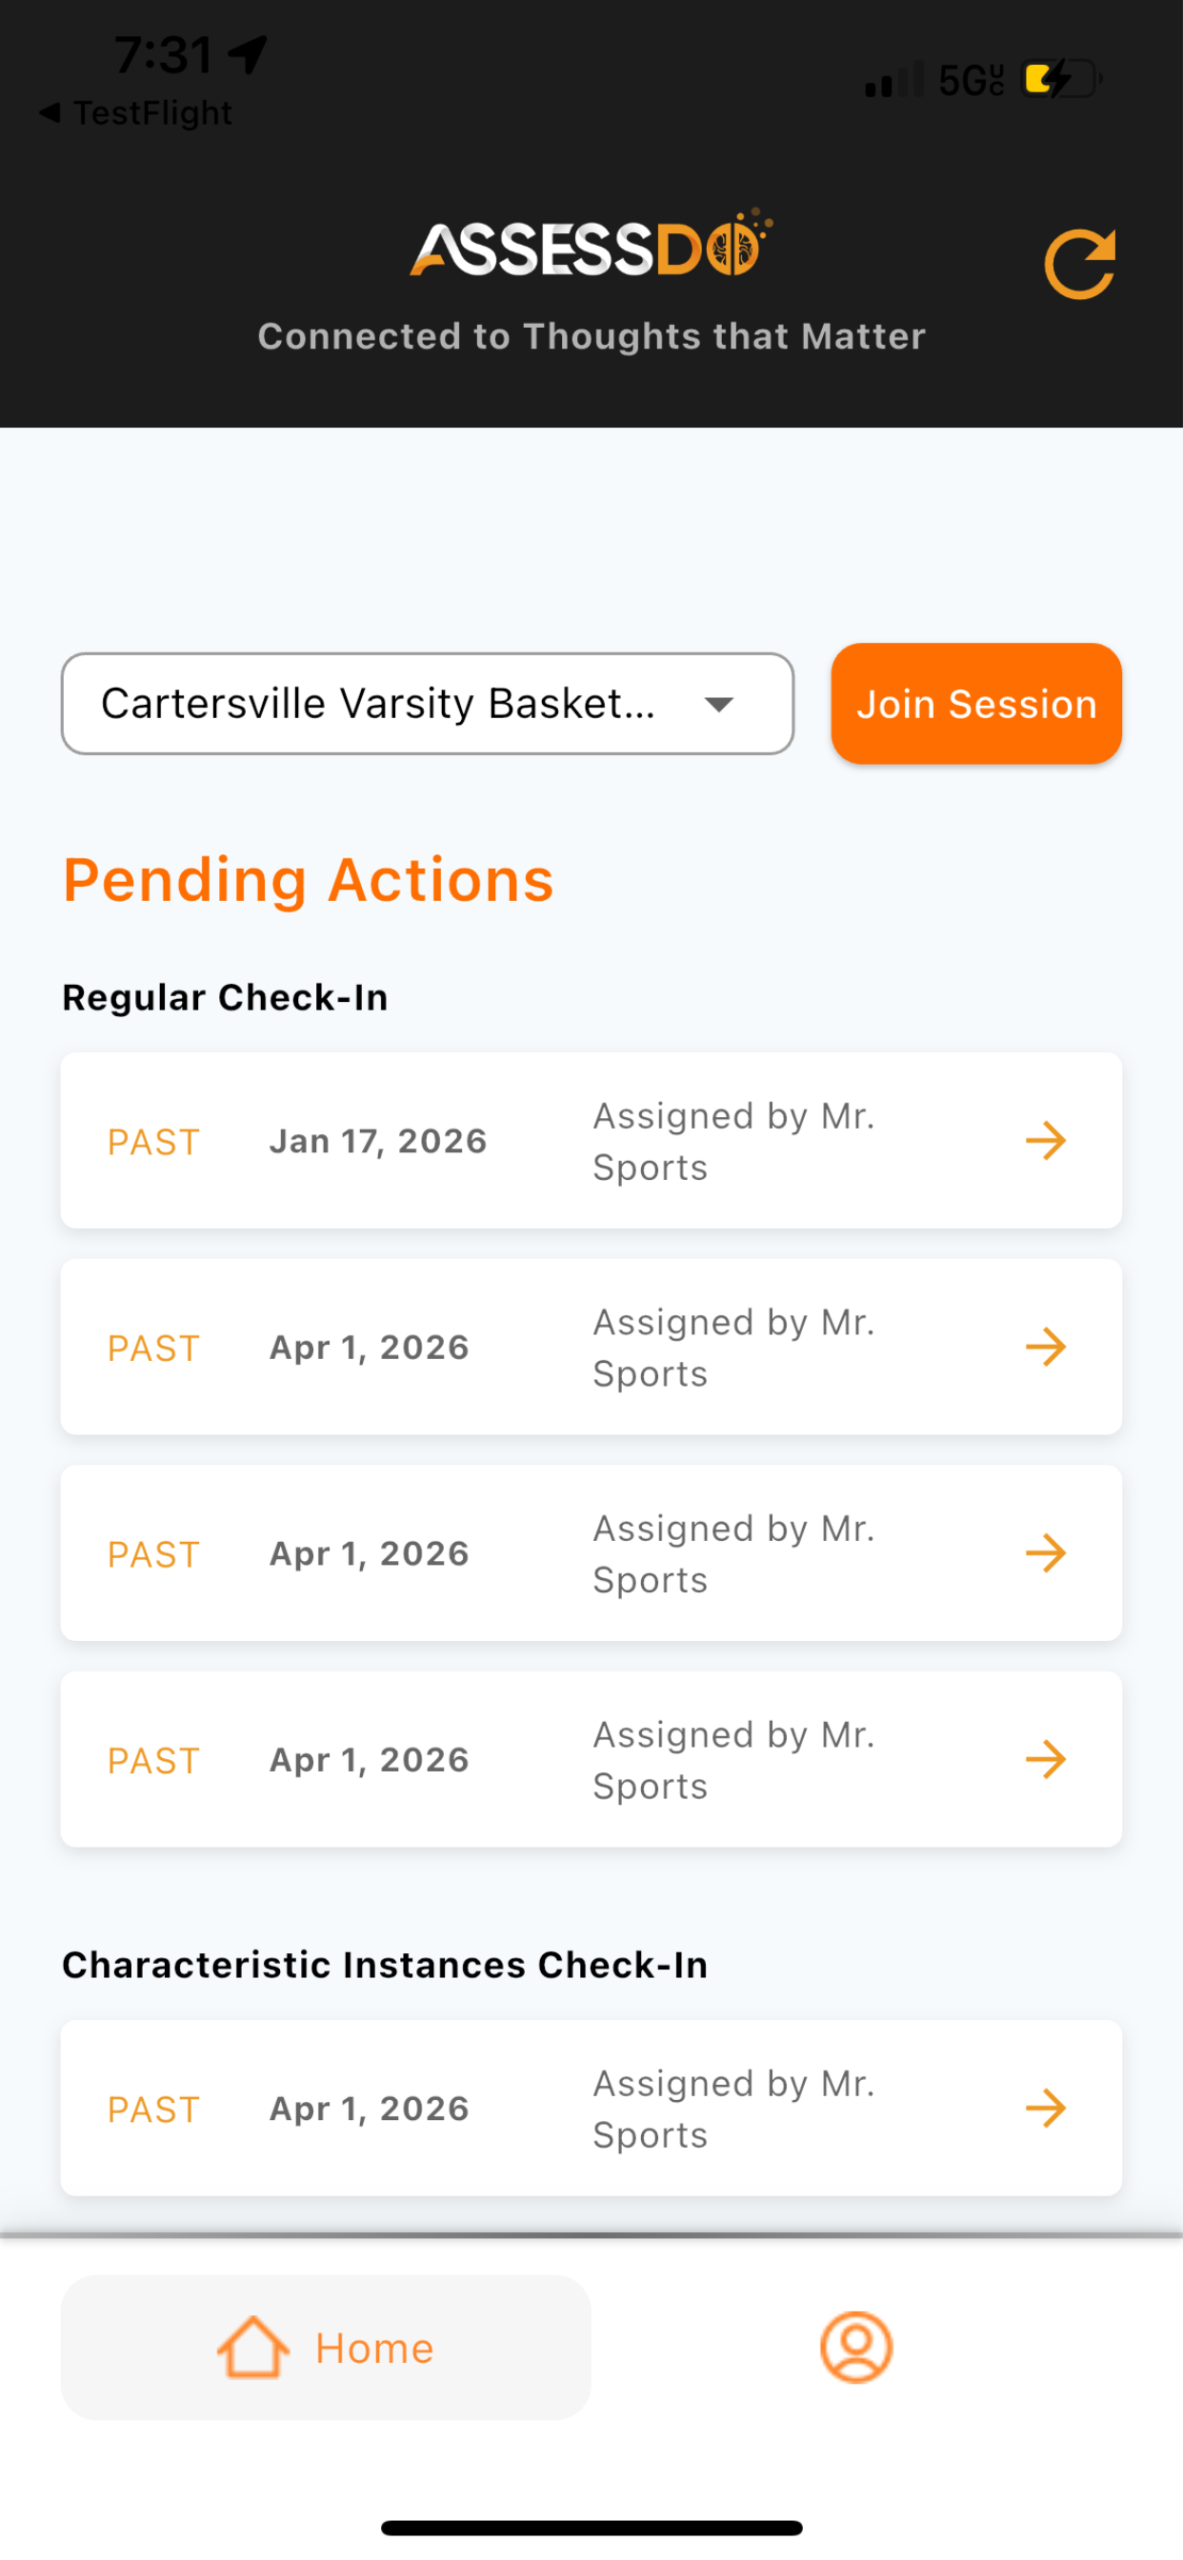
Task: Open the Cartersville Varsity Basket team selector
Action: point(380,703)
